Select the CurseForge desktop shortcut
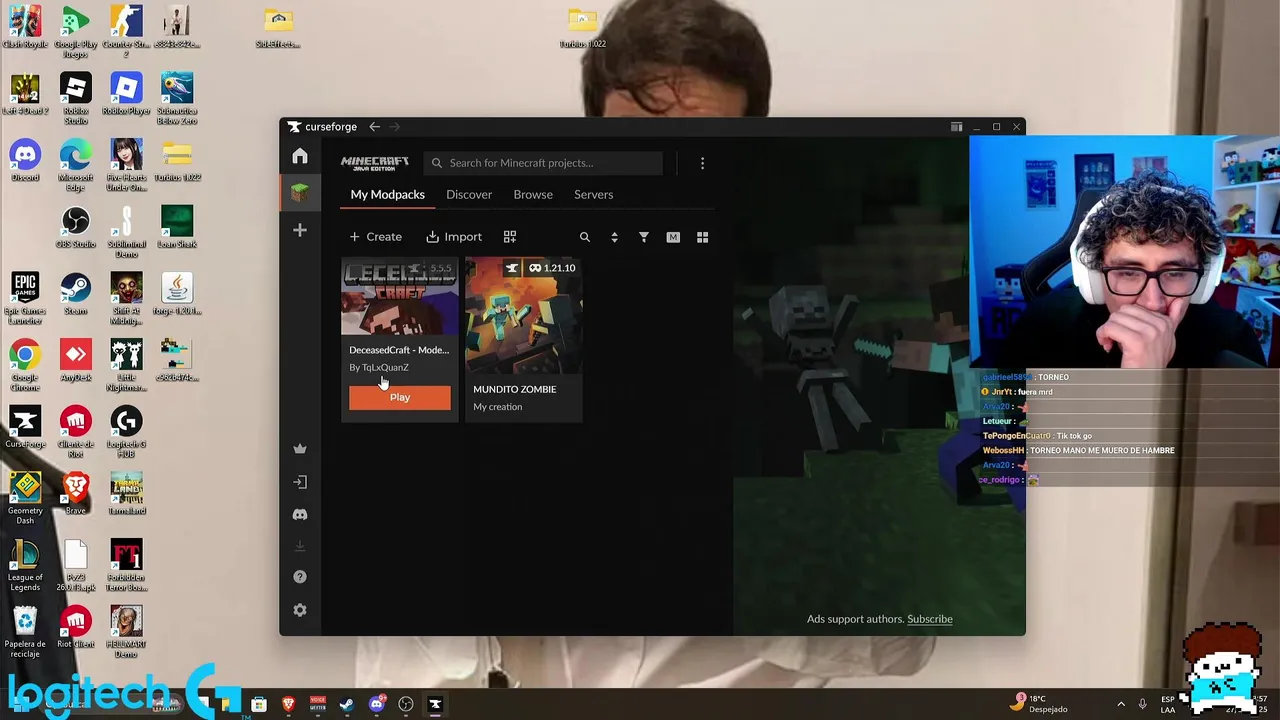 tap(25, 427)
